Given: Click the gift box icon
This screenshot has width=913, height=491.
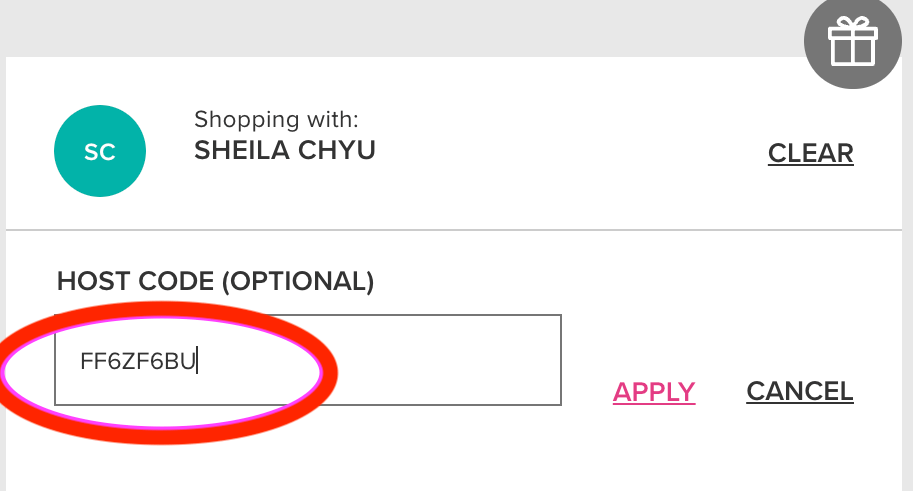Looking at the screenshot, I should click(852, 43).
